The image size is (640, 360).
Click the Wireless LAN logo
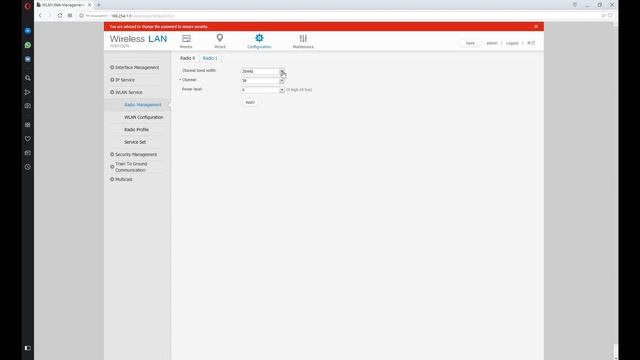point(138,40)
